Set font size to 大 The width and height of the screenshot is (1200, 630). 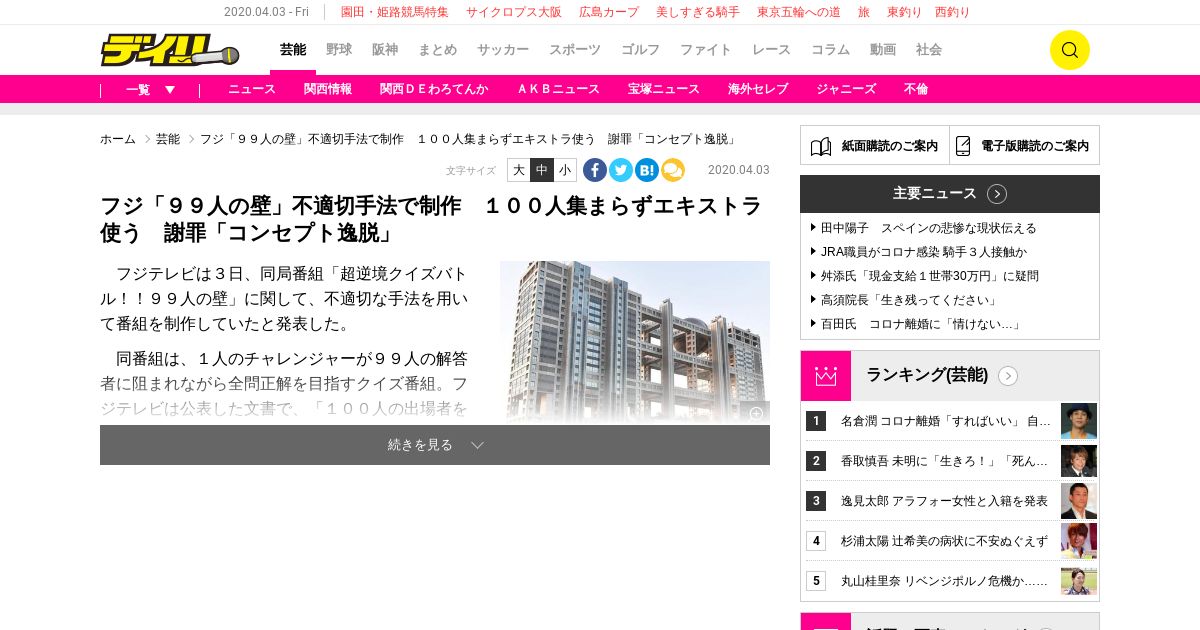click(x=518, y=170)
